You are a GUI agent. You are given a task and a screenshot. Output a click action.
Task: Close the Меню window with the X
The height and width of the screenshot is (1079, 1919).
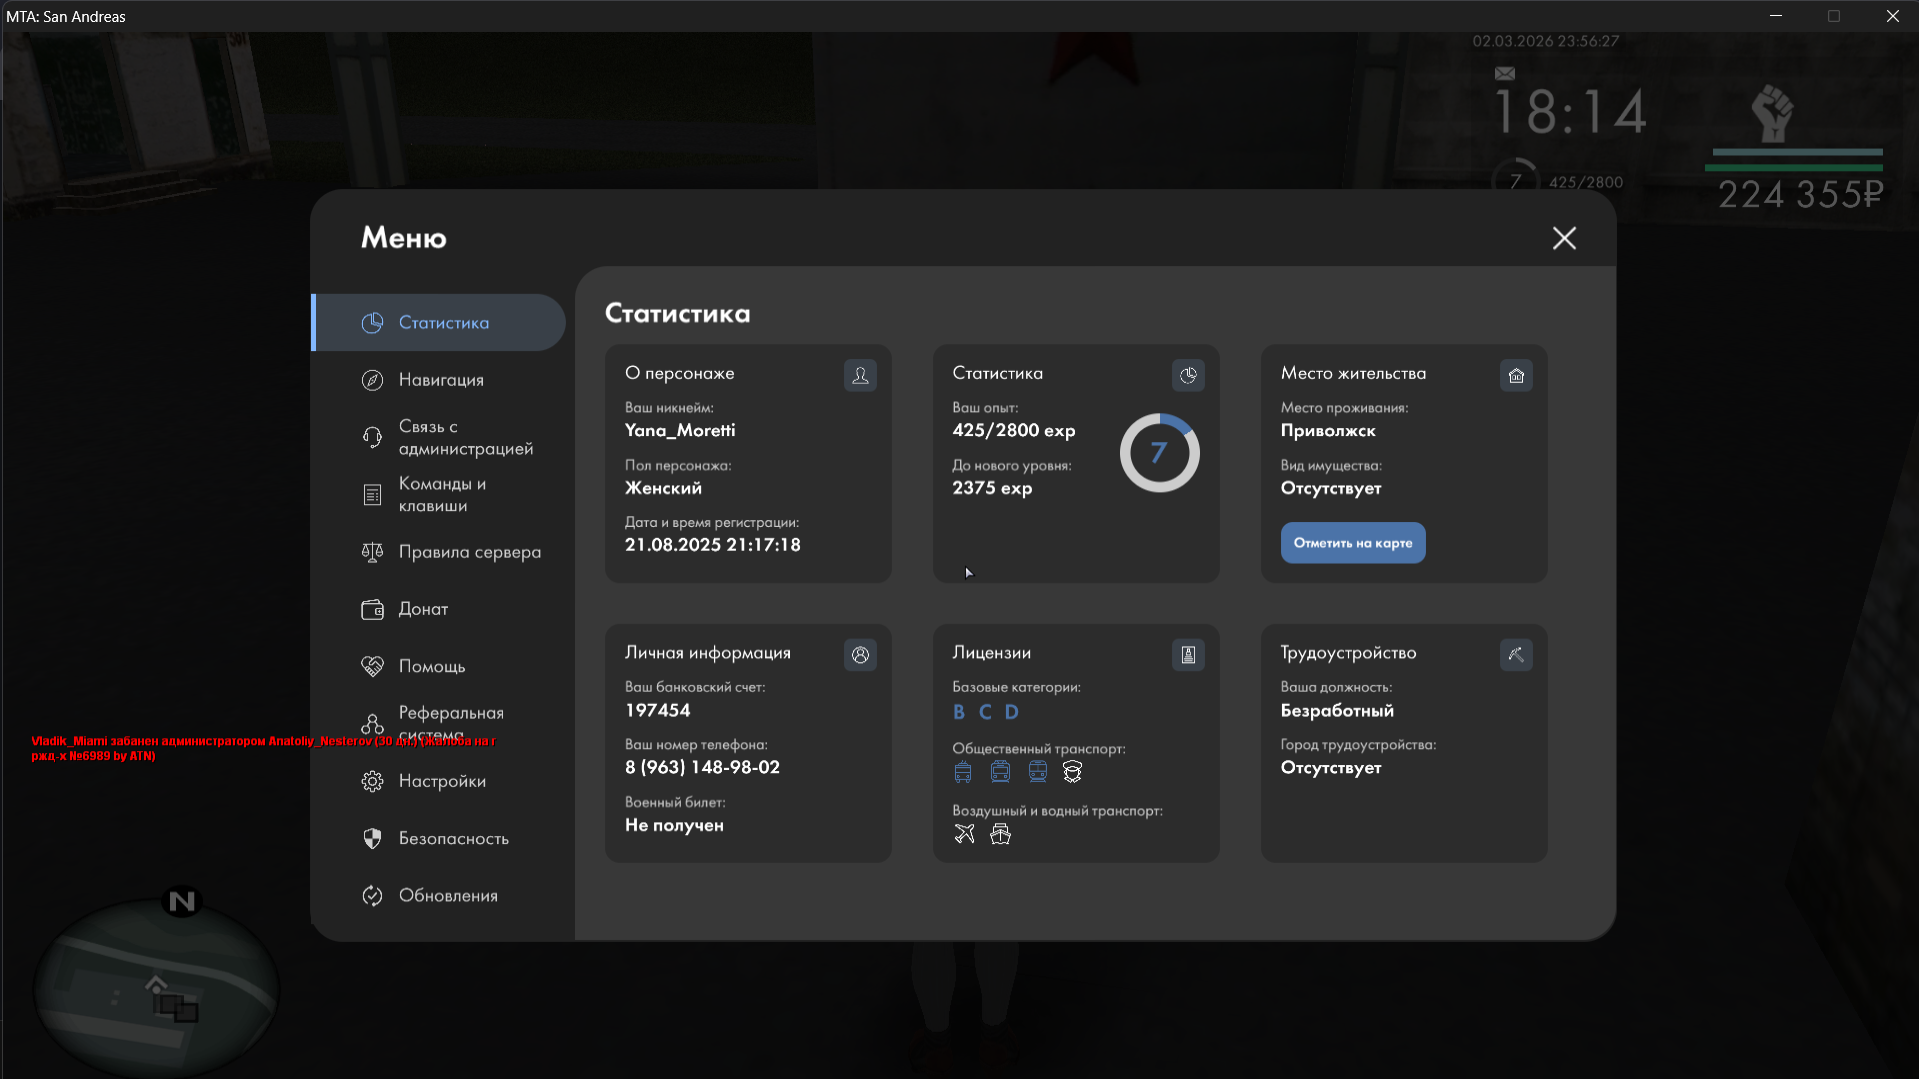pyautogui.click(x=1564, y=238)
